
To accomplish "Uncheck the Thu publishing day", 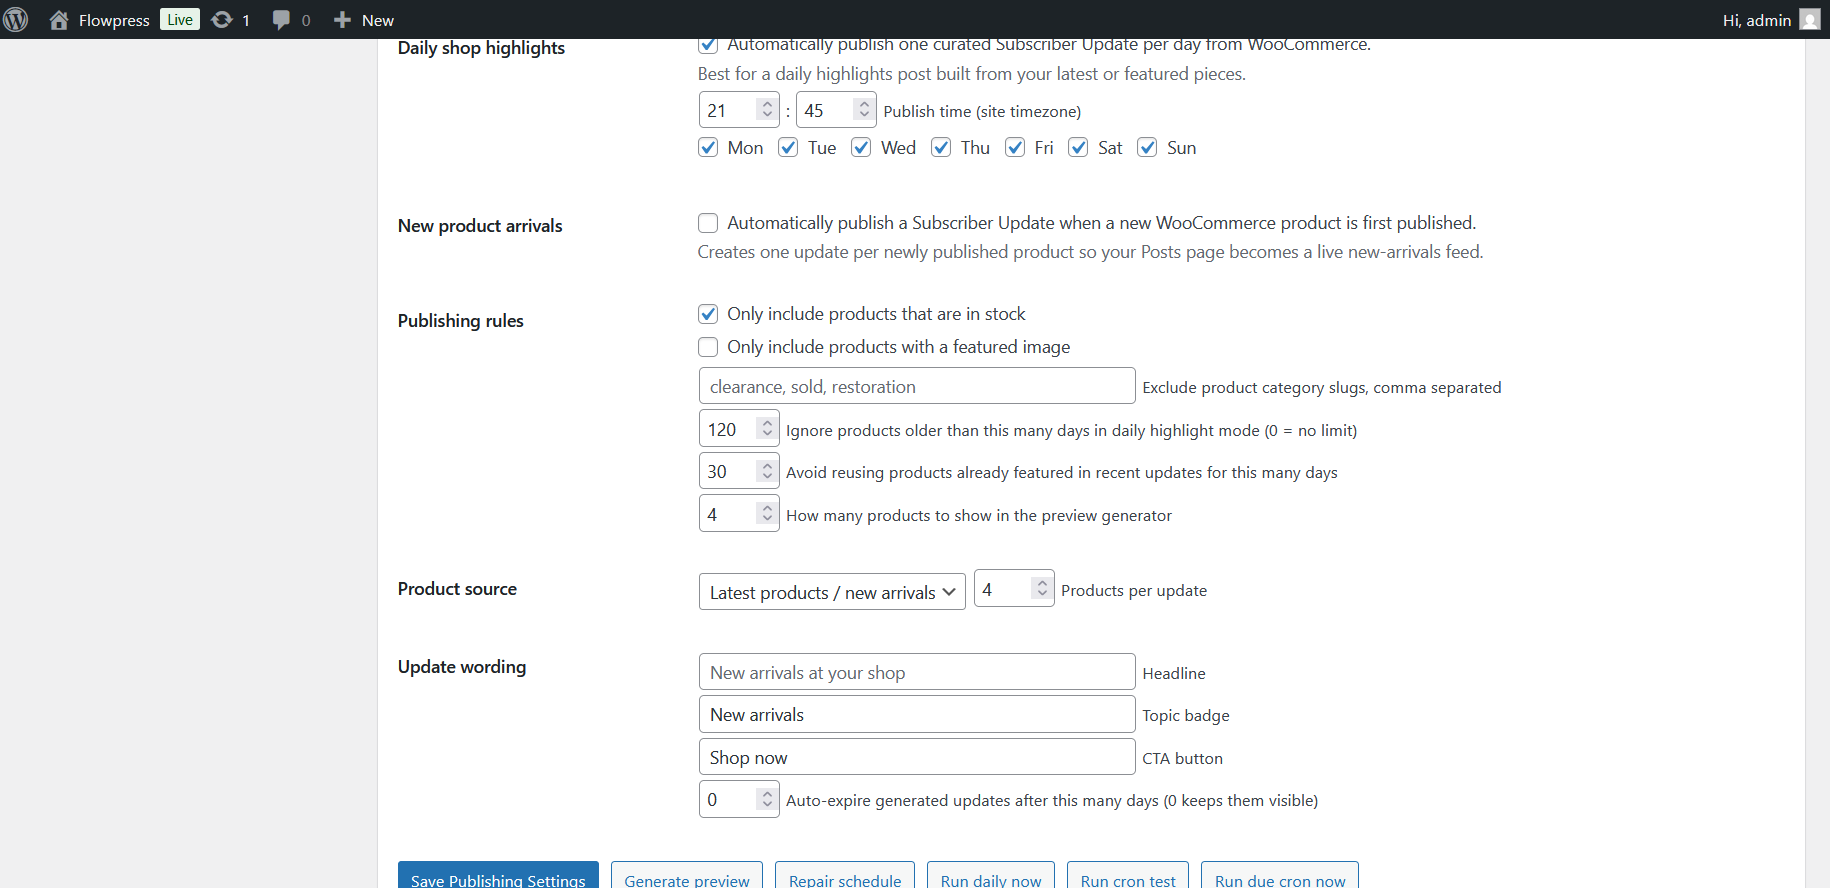I will point(941,148).
